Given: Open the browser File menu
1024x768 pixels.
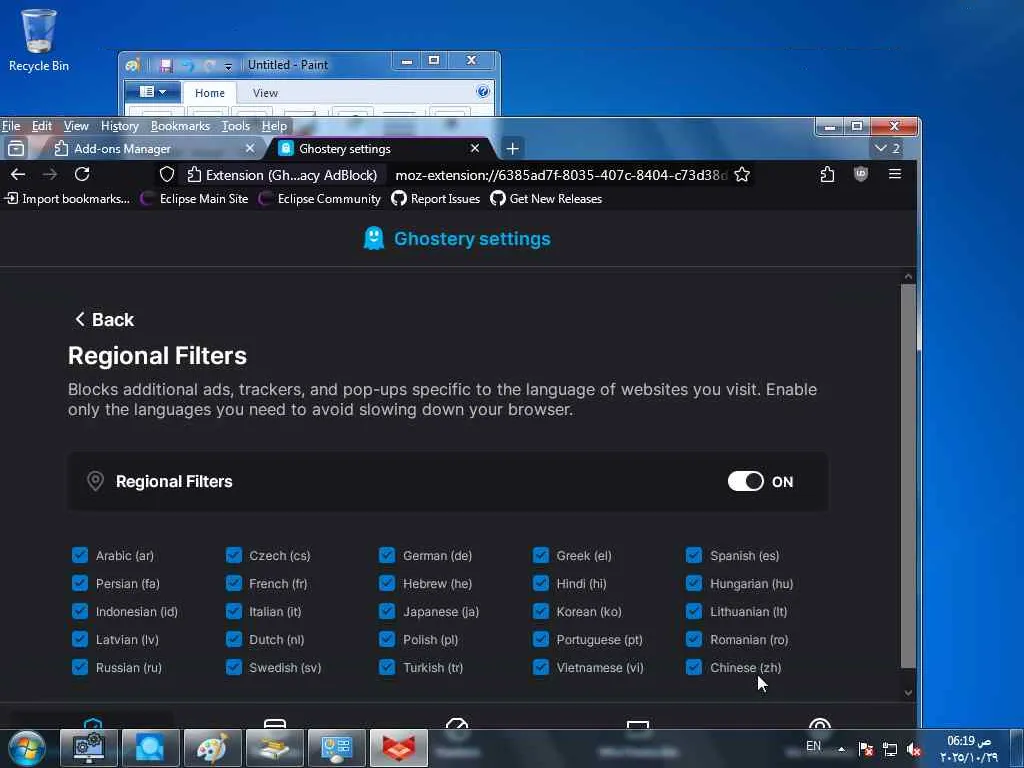Looking at the screenshot, I should click(x=11, y=126).
